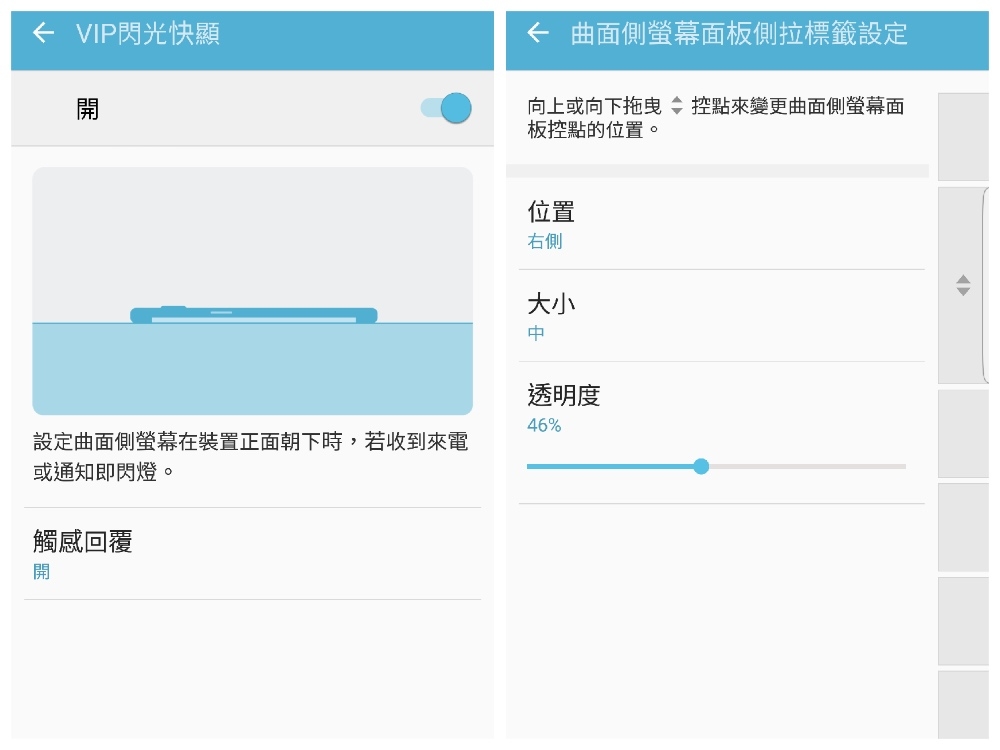Image resolution: width=1000 pixels, height=750 pixels.
Task: Tap back arrow beside 曲面側螢幕面板側拉標籤設定
Action: (x=538, y=33)
